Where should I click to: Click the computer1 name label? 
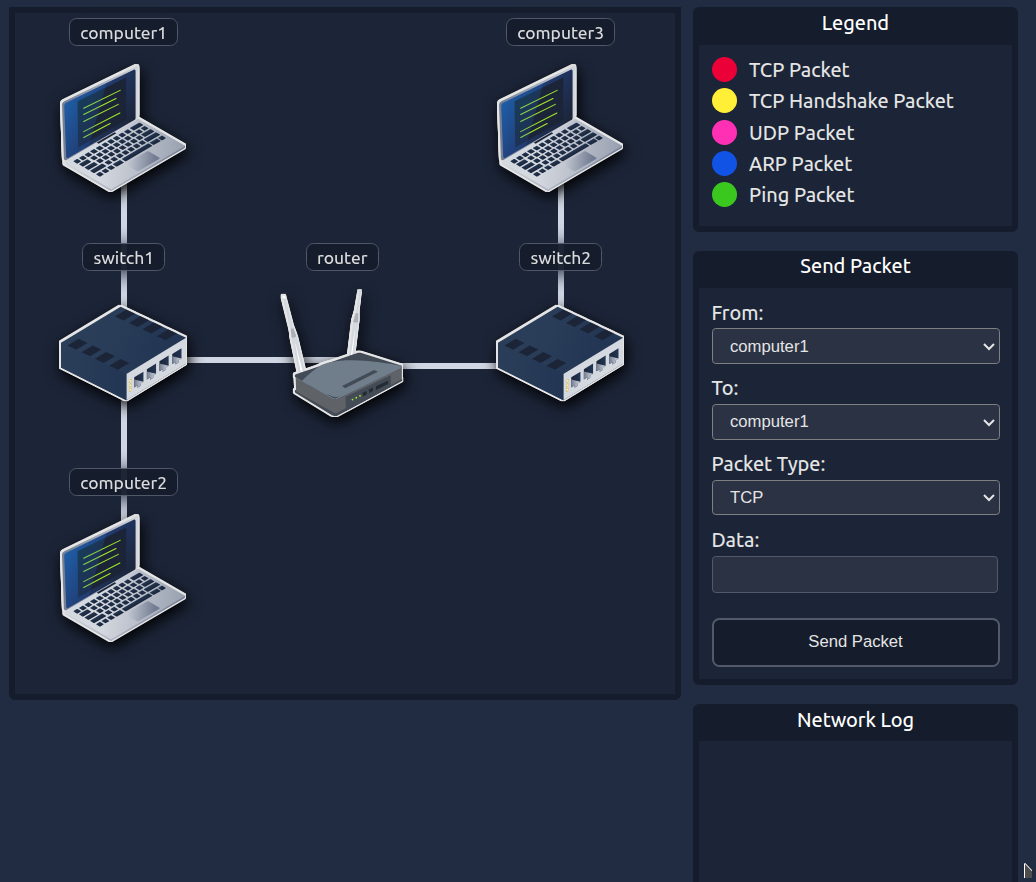(123, 33)
